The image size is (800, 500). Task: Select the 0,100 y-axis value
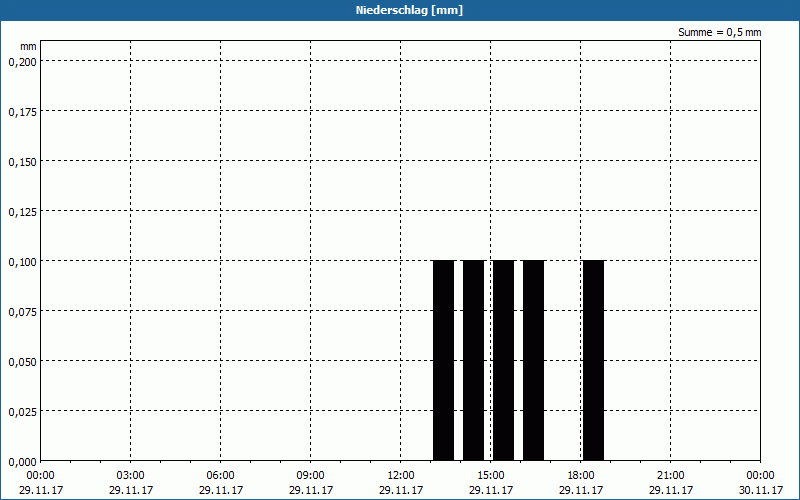(22, 262)
